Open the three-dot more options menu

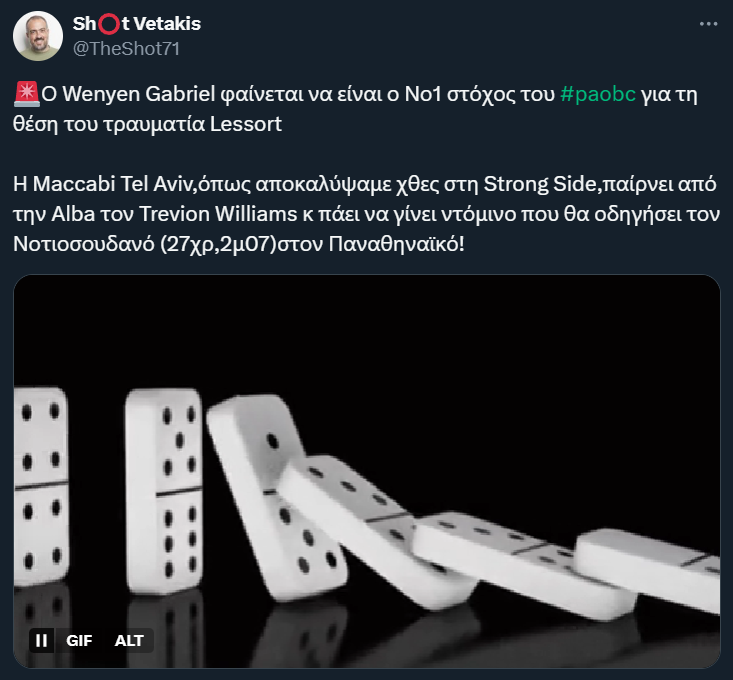click(708, 24)
